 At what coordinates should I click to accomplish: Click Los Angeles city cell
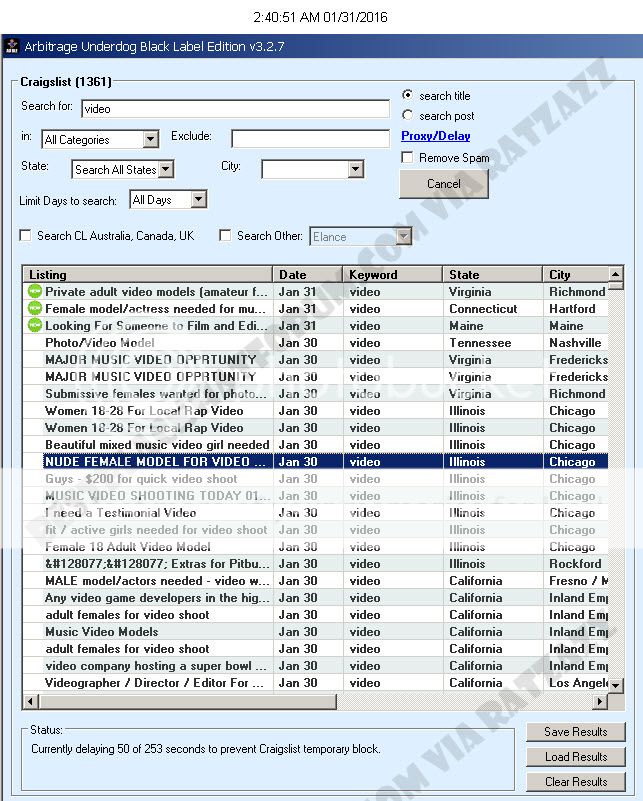(578, 682)
